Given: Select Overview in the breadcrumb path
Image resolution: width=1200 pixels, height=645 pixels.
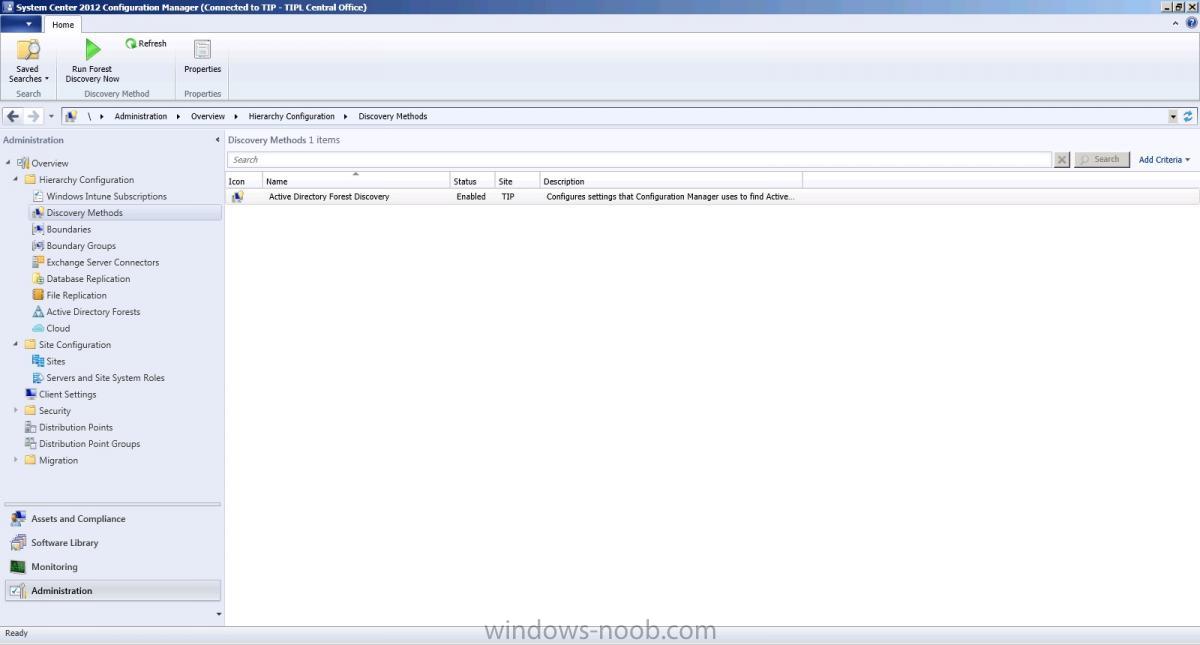Looking at the screenshot, I should [x=208, y=116].
